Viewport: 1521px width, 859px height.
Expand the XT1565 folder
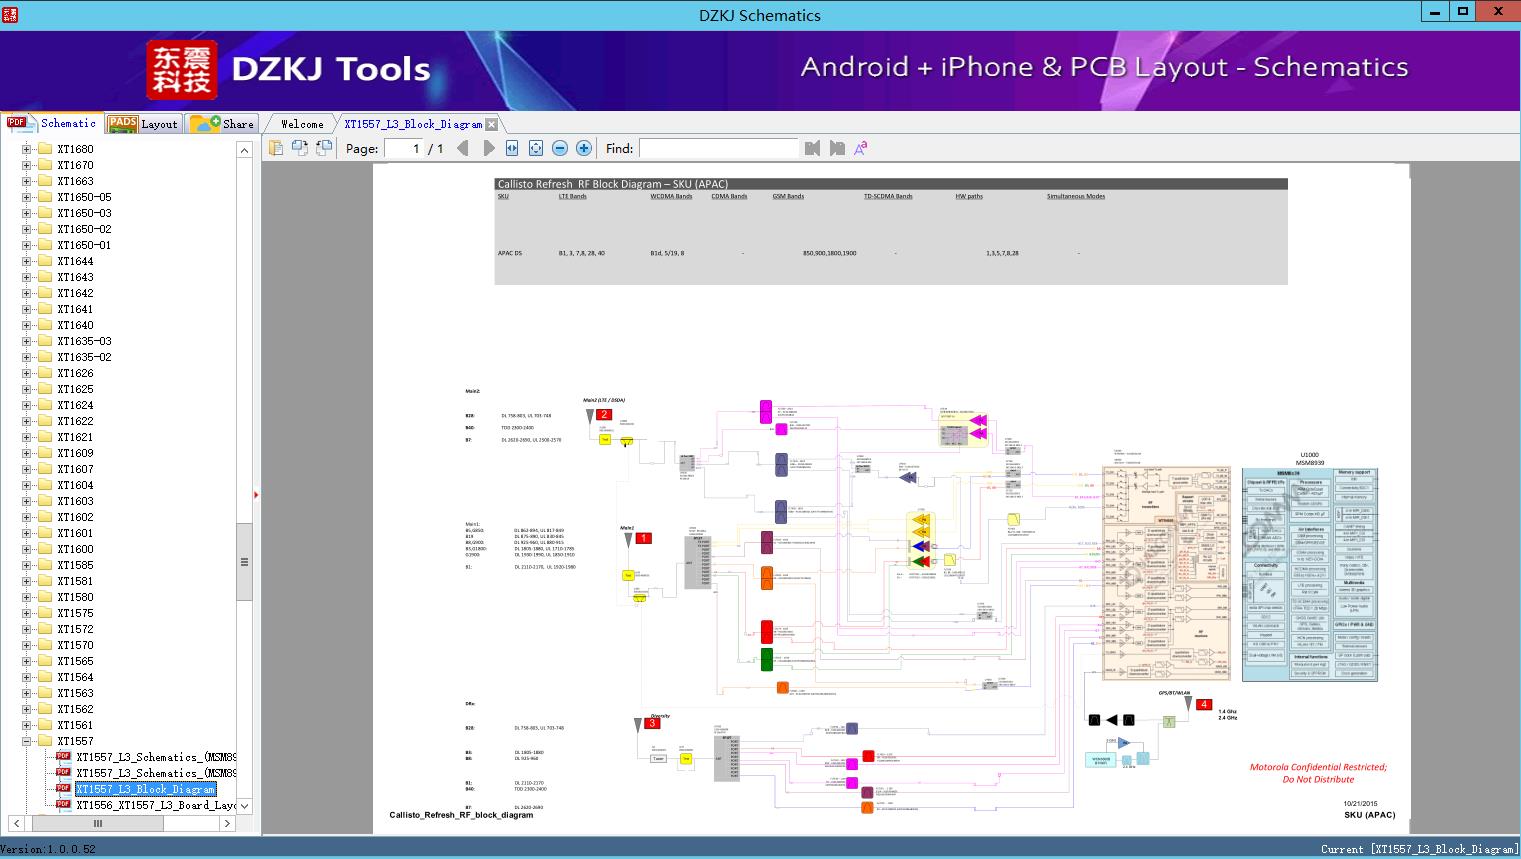[x=26, y=661]
